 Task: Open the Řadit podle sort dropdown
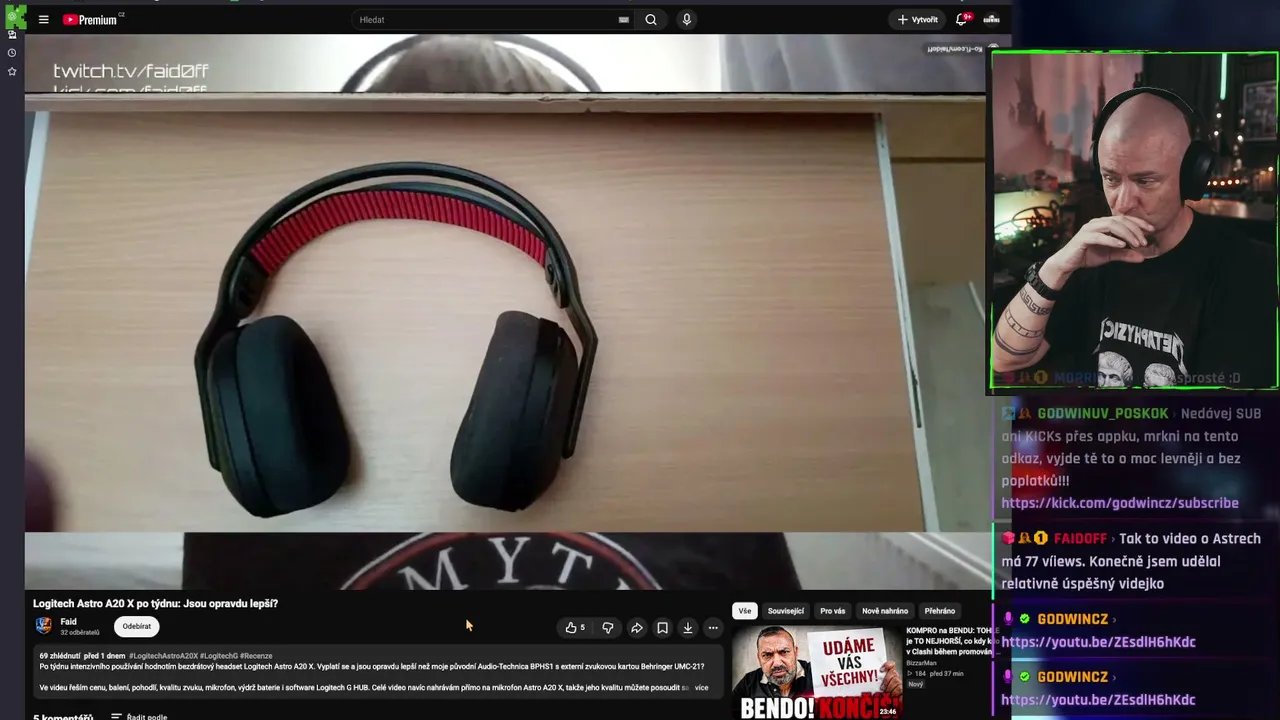pyautogui.click(x=139, y=716)
